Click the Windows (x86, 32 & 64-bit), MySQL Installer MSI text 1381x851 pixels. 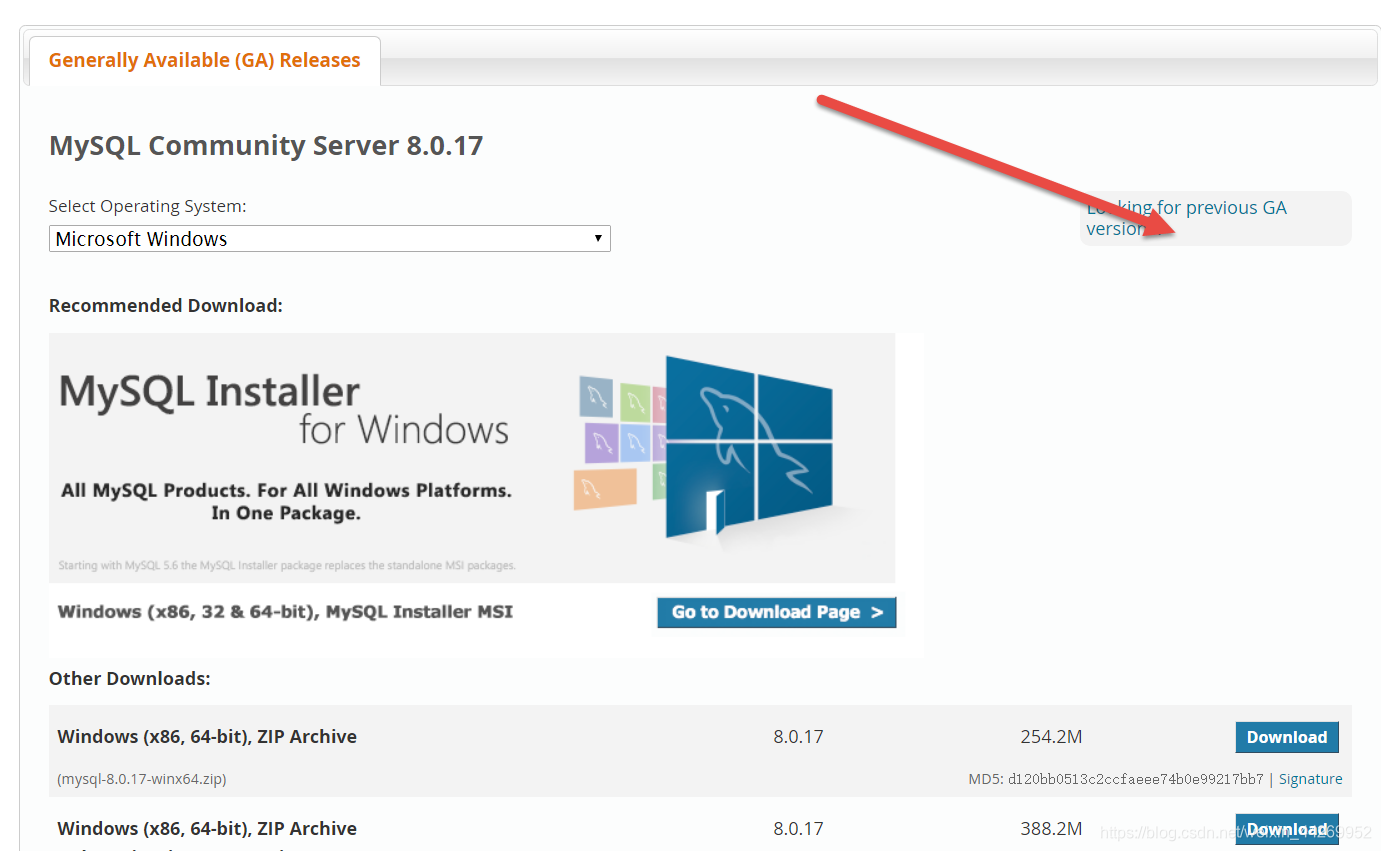click(285, 612)
